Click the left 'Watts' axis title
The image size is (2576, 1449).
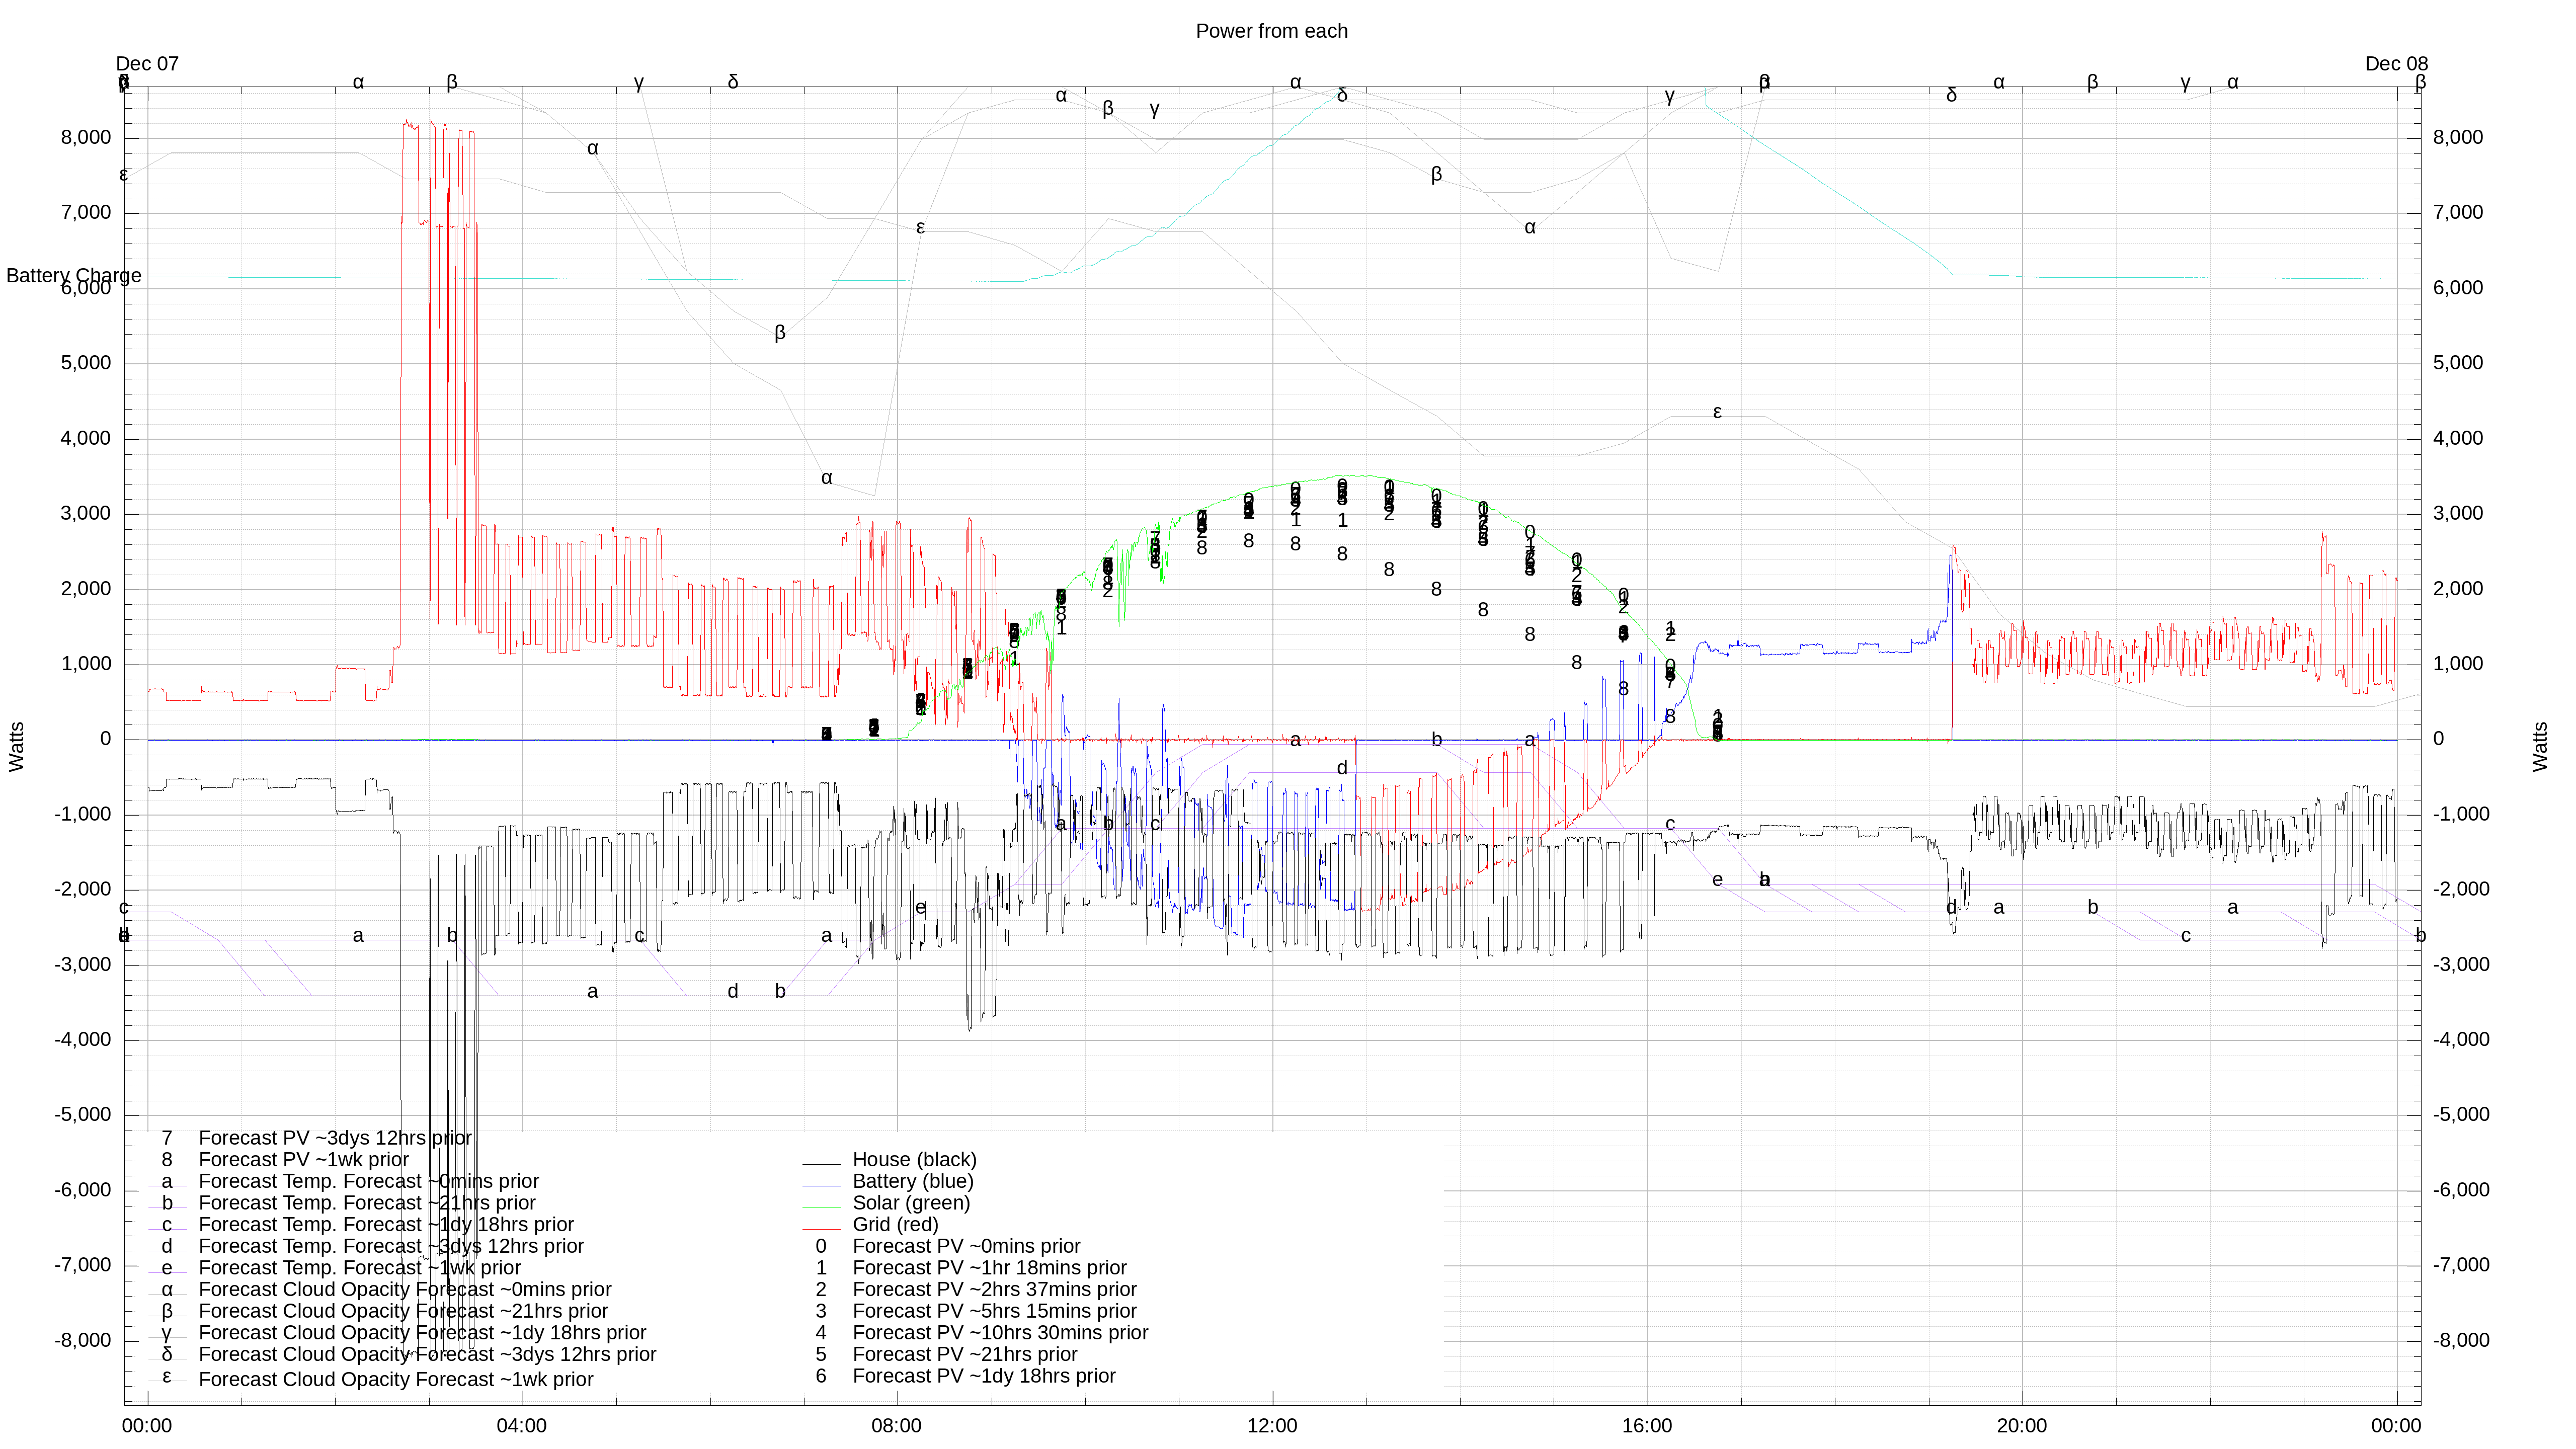pos(17,746)
